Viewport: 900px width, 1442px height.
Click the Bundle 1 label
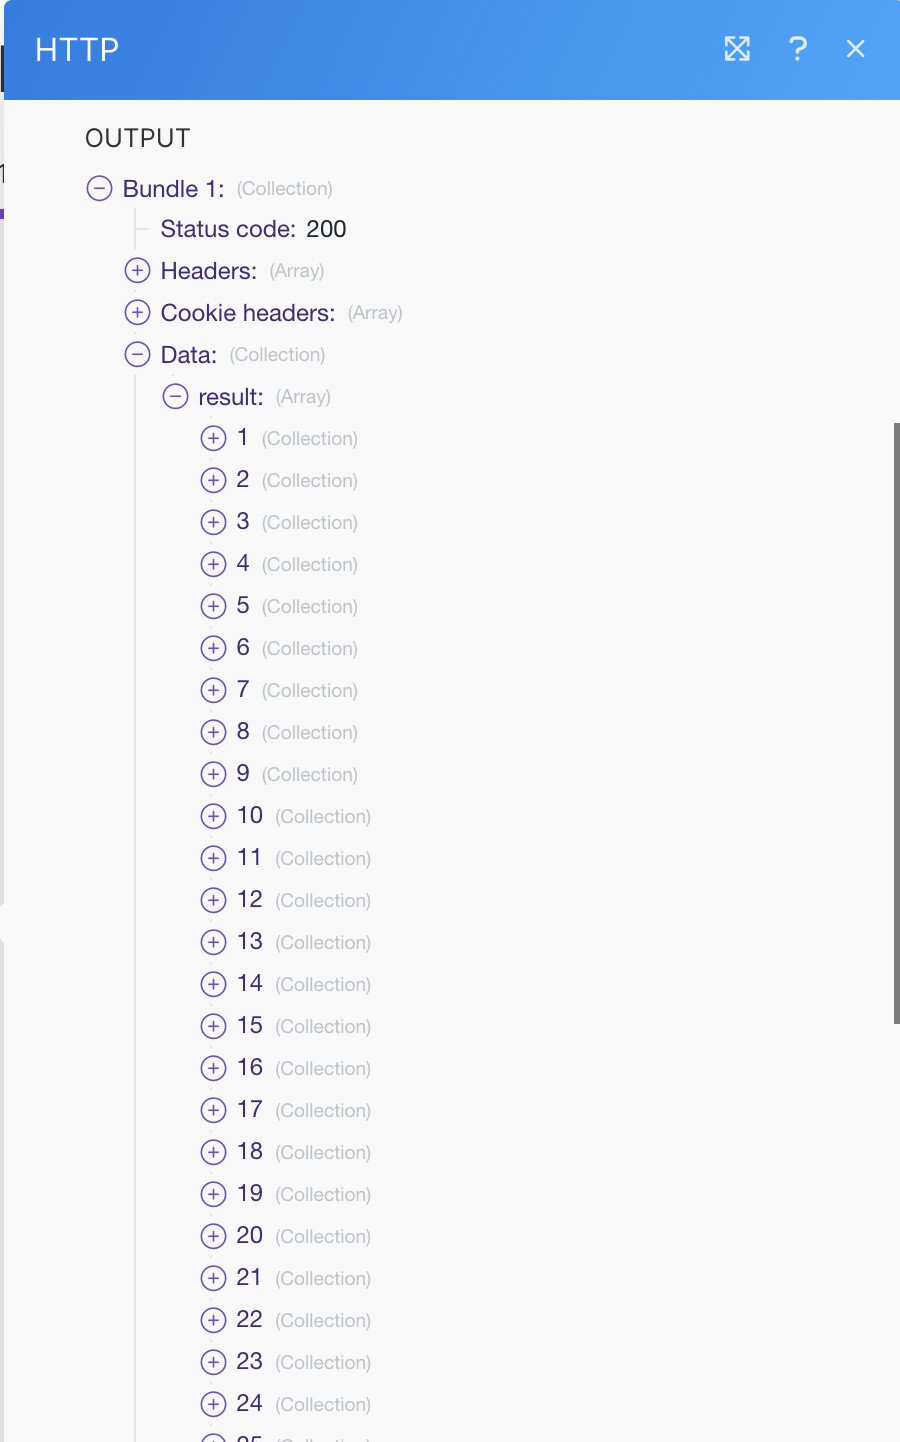click(x=173, y=189)
